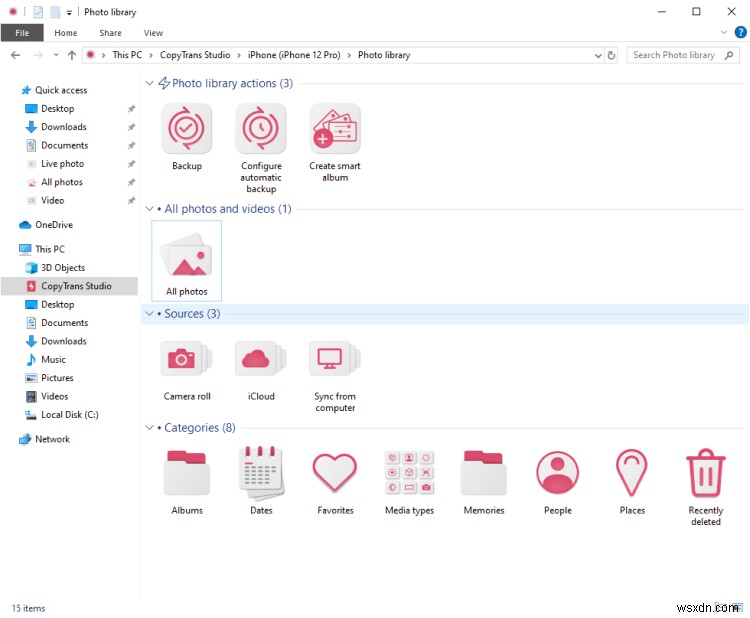The height and width of the screenshot is (618, 750).
Task: Open the recent locations dropdown arrow
Action: tap(56, 55)
